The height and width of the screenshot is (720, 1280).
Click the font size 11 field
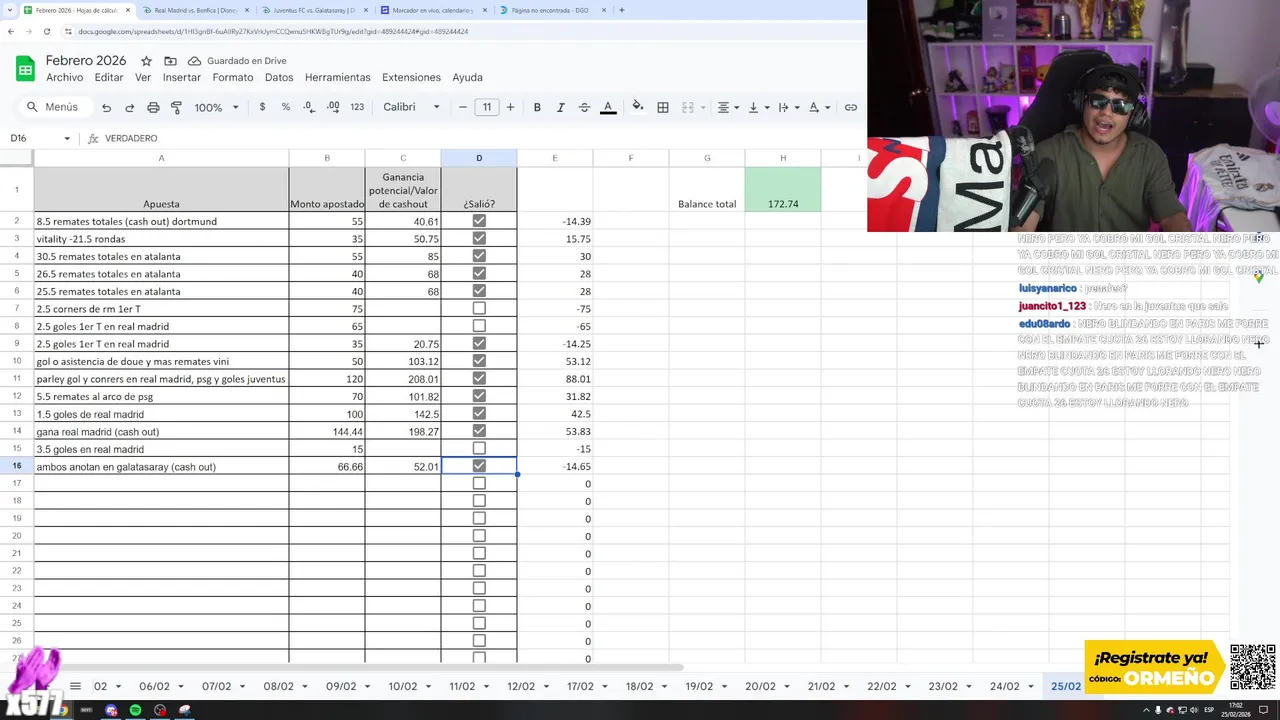tap(487, 107)
